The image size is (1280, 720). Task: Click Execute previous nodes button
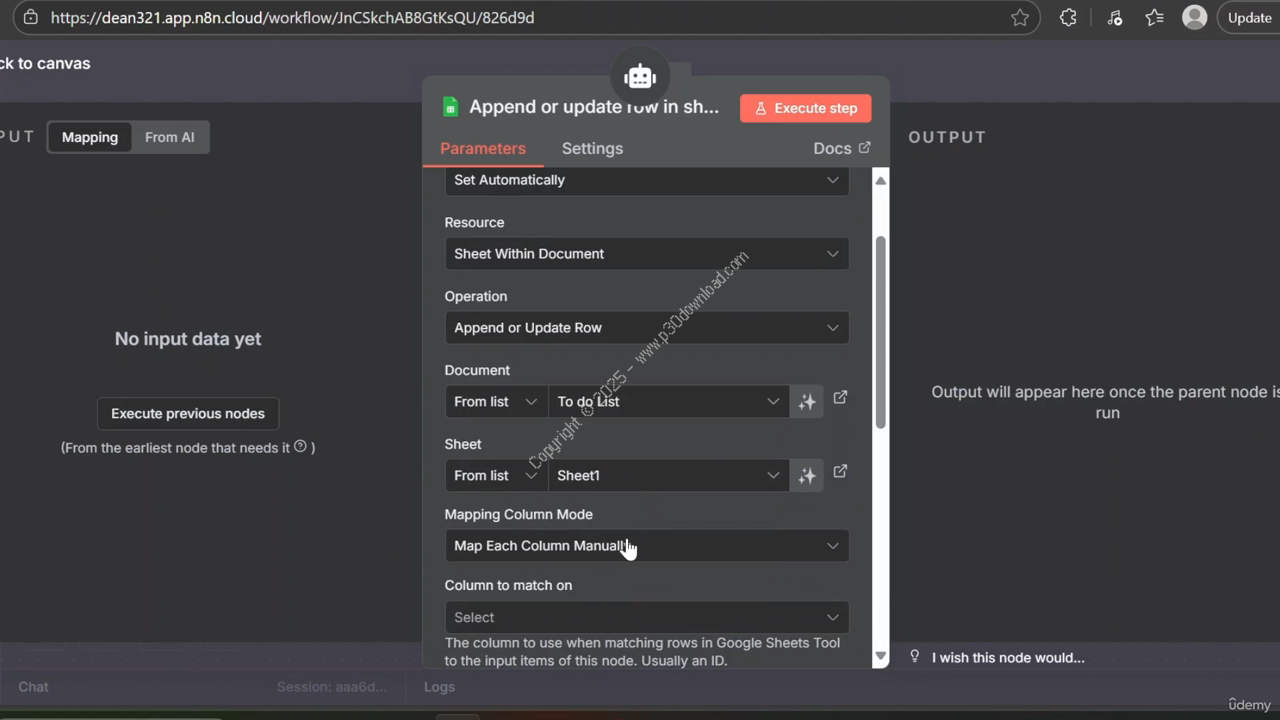click(x=188, y=413)
